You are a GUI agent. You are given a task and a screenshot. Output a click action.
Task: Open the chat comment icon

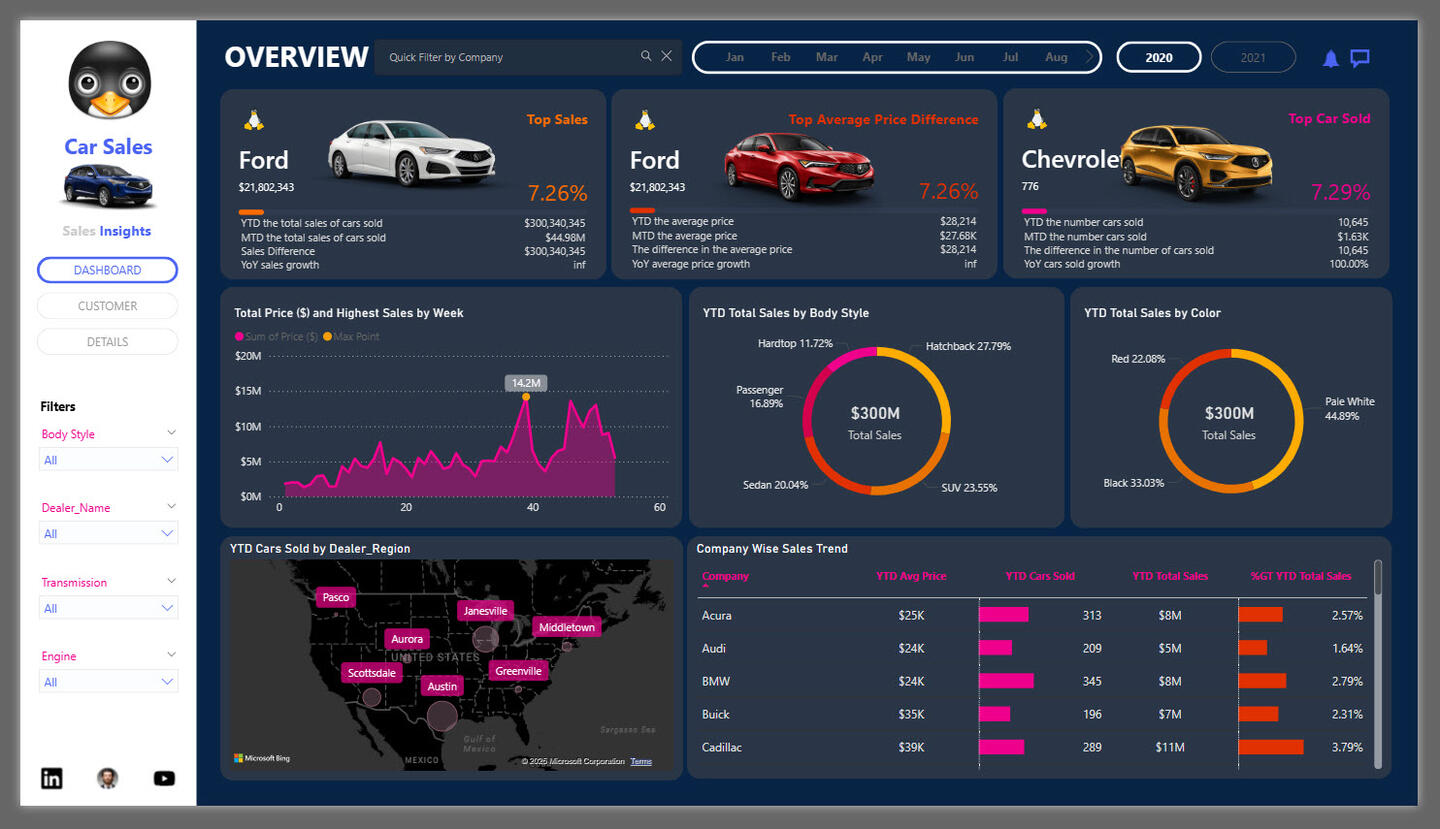(x=1360, y=58)
